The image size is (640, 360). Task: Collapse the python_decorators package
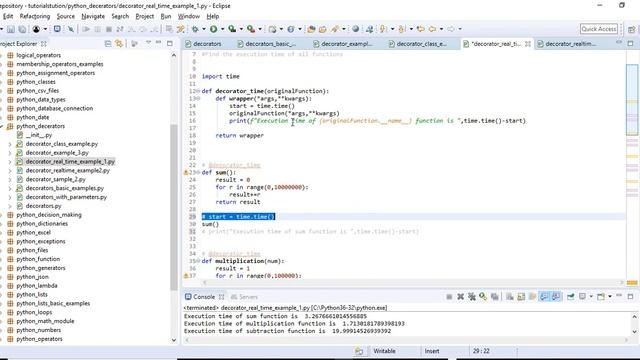click(2, 127)
